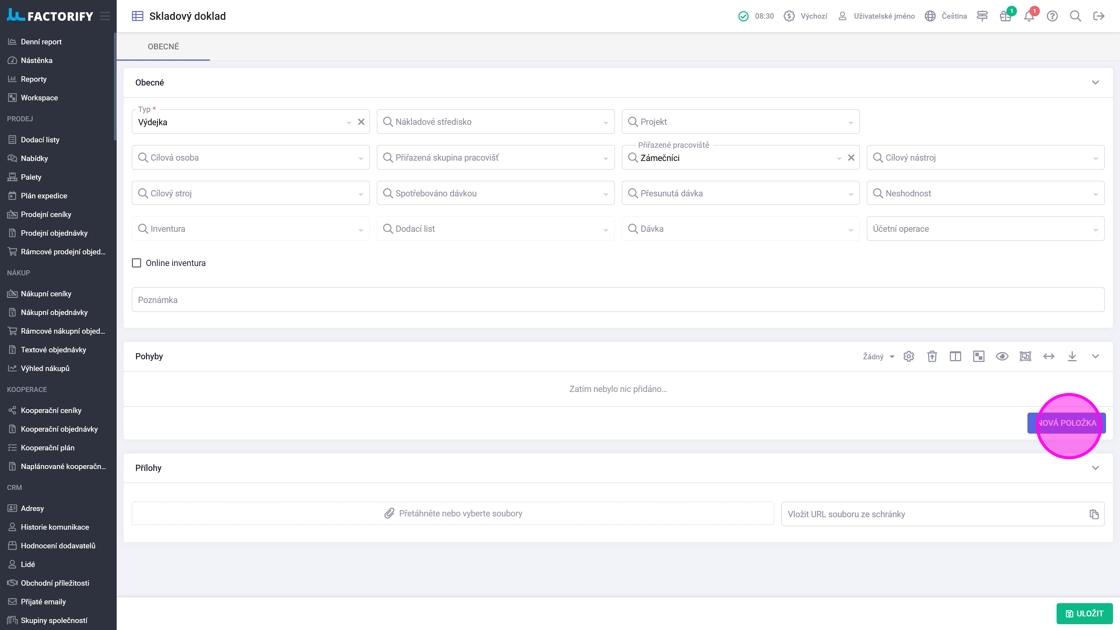Click the paste URL clipboard icon
1120x630 pixels.
coord(1094,514)
